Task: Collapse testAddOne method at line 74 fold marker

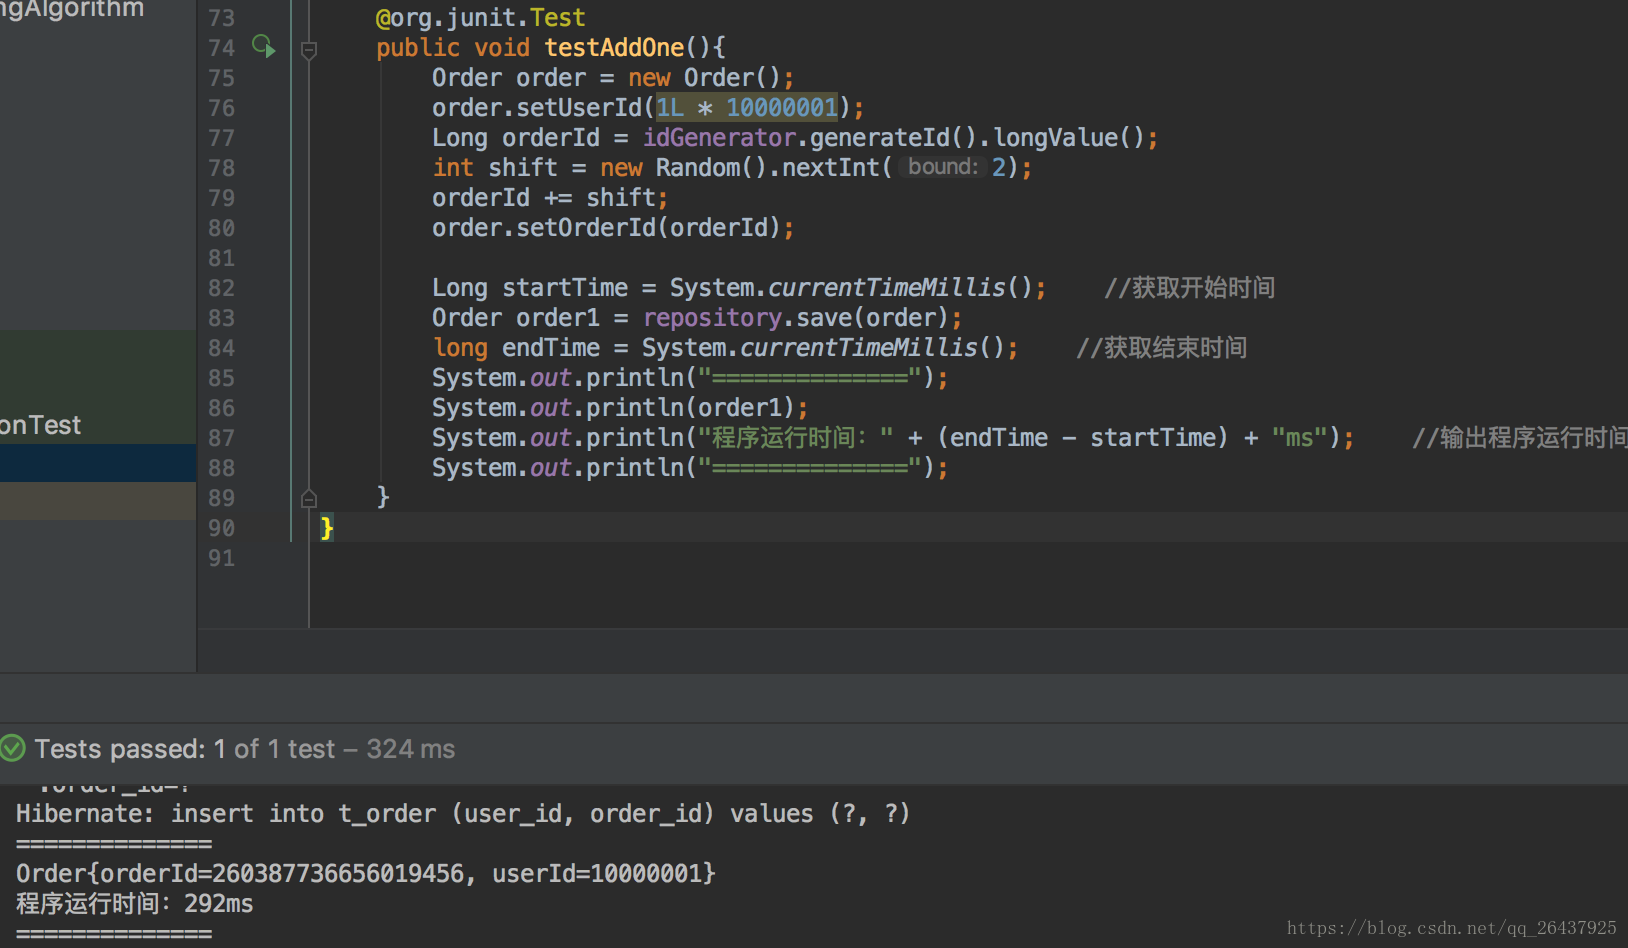Action: tap(309, 49)
